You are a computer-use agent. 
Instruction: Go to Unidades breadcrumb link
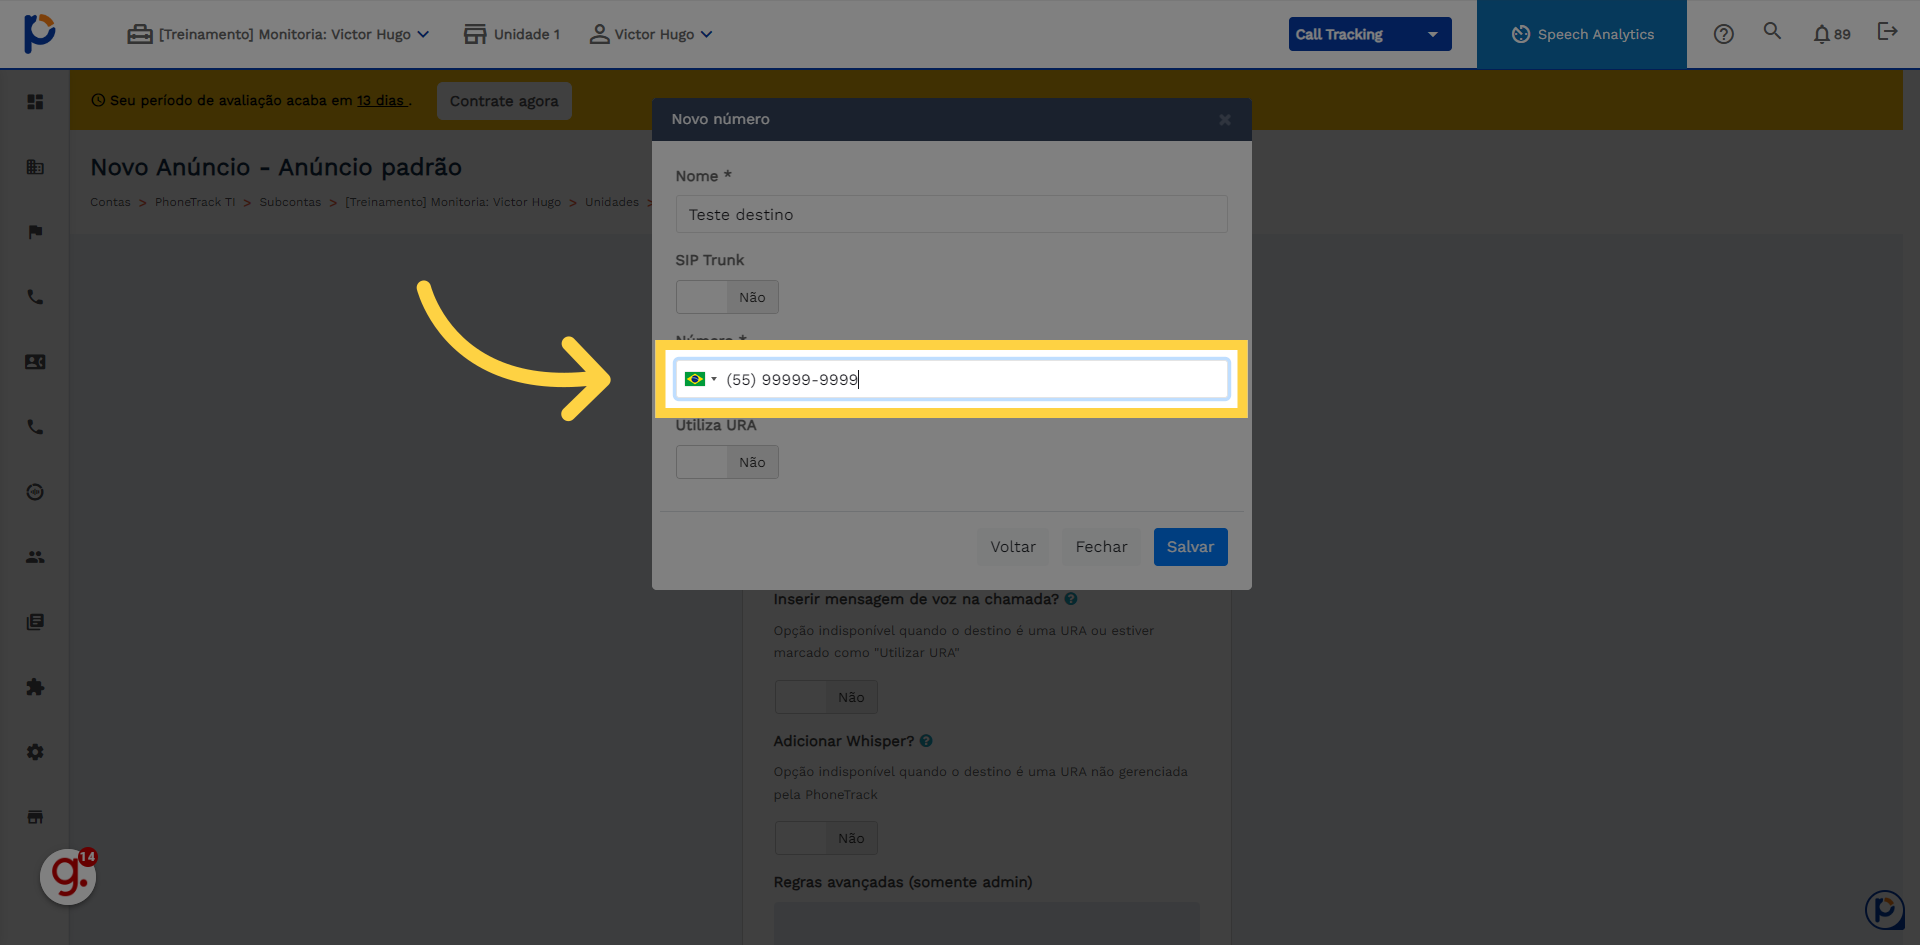[612, 202]
